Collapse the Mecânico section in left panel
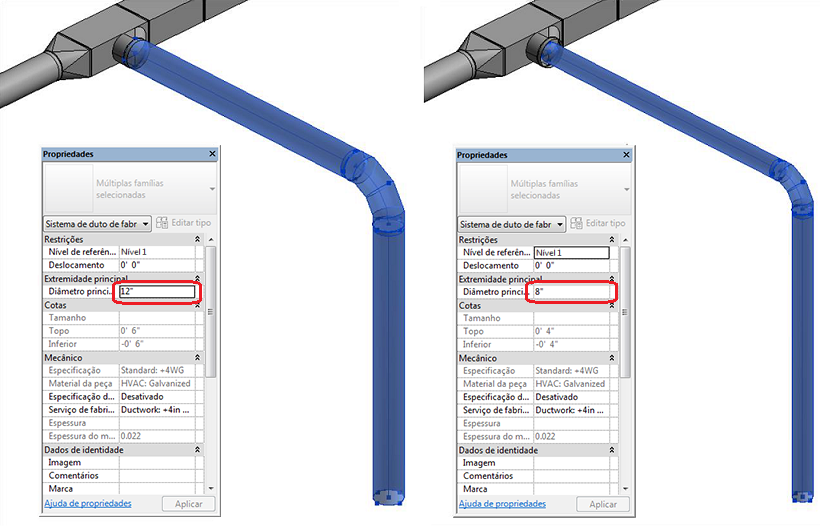The image size is (820, 532). click(198, 358)
